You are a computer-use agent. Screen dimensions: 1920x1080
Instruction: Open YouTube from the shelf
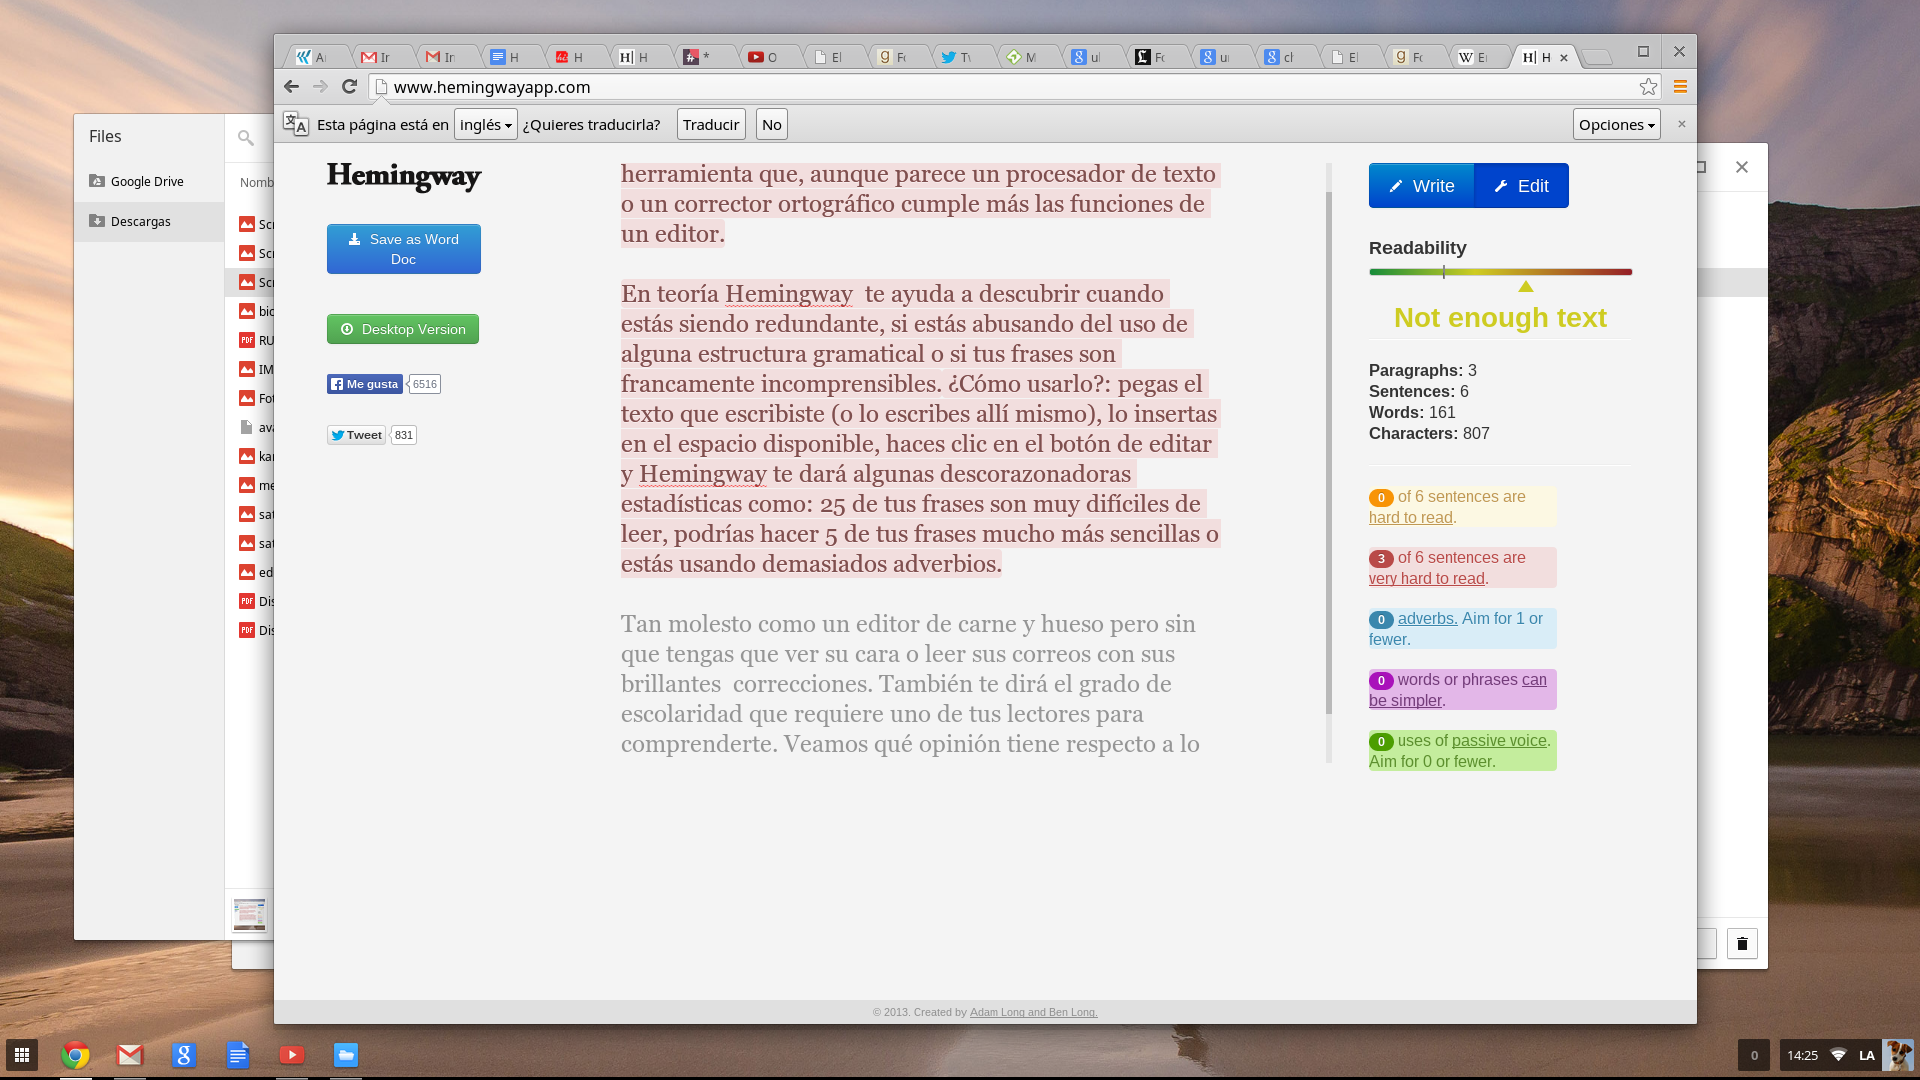(x=292, y=1055)
